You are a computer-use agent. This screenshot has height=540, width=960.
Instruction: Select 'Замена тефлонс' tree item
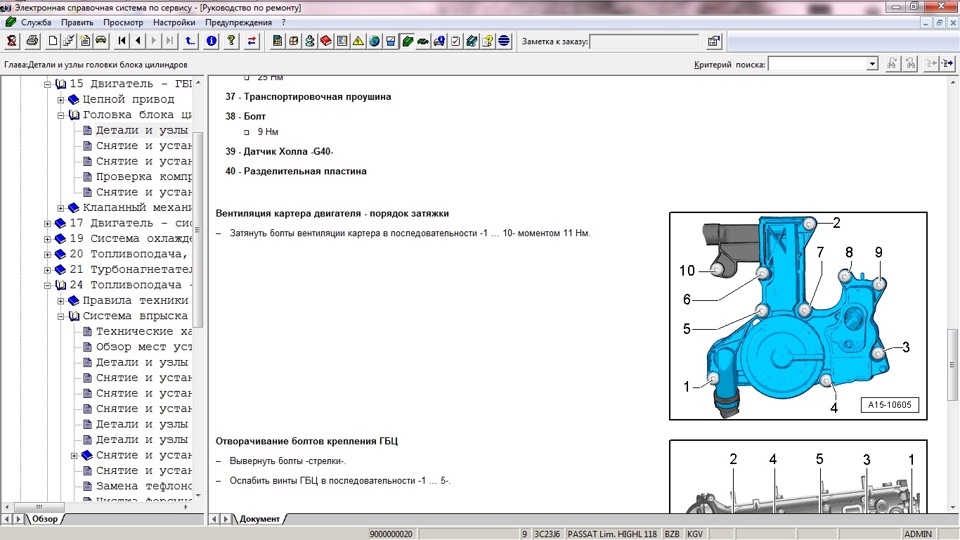click(143, 486)
